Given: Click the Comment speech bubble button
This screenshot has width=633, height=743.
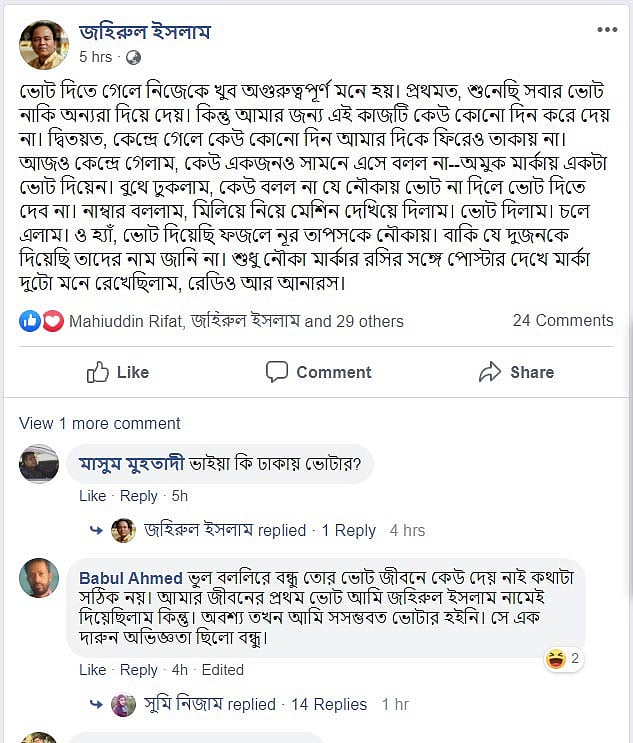Looking at the screenshot, I should coord(318,372).
